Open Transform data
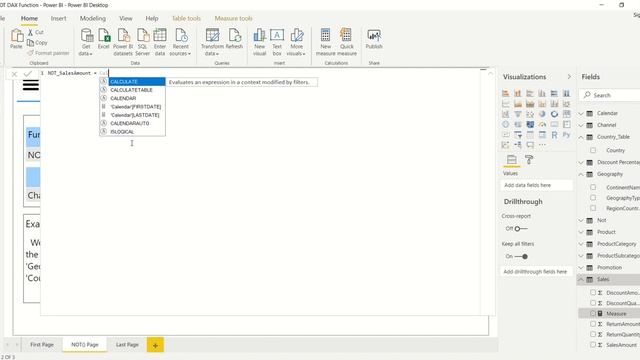The image size is (640, 360). [212, 42]
